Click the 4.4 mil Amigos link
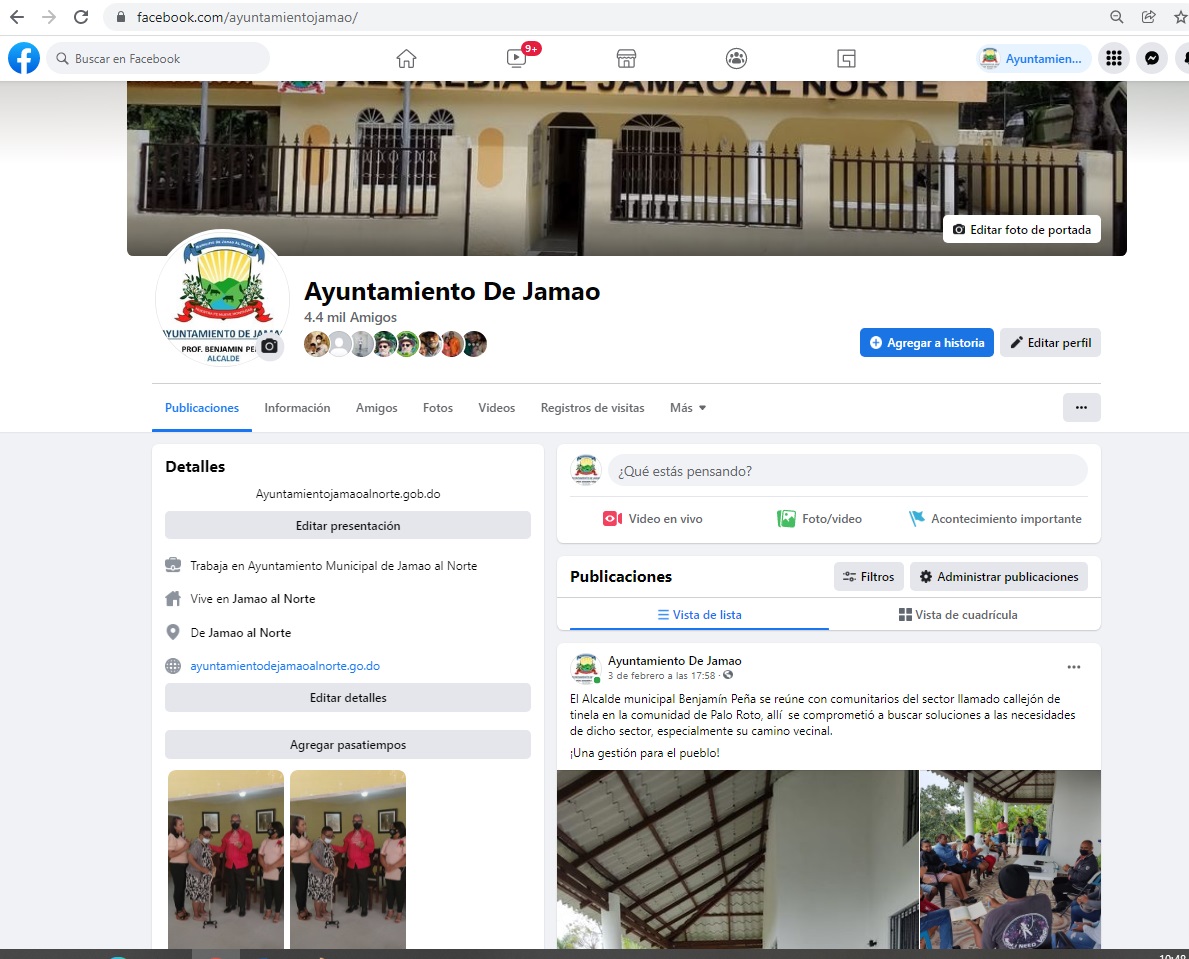The image size is (1189, 959). tap(350, 317)
